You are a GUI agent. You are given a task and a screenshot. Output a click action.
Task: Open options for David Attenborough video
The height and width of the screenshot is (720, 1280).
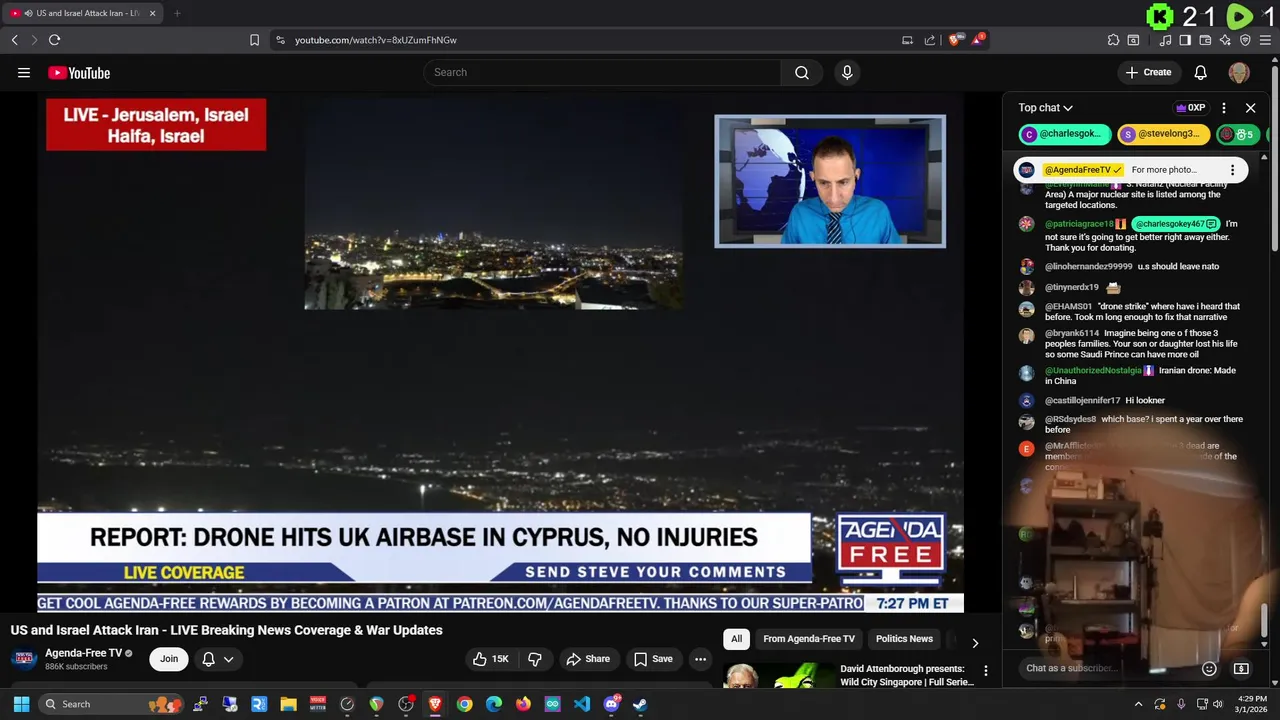pos(985,671)
